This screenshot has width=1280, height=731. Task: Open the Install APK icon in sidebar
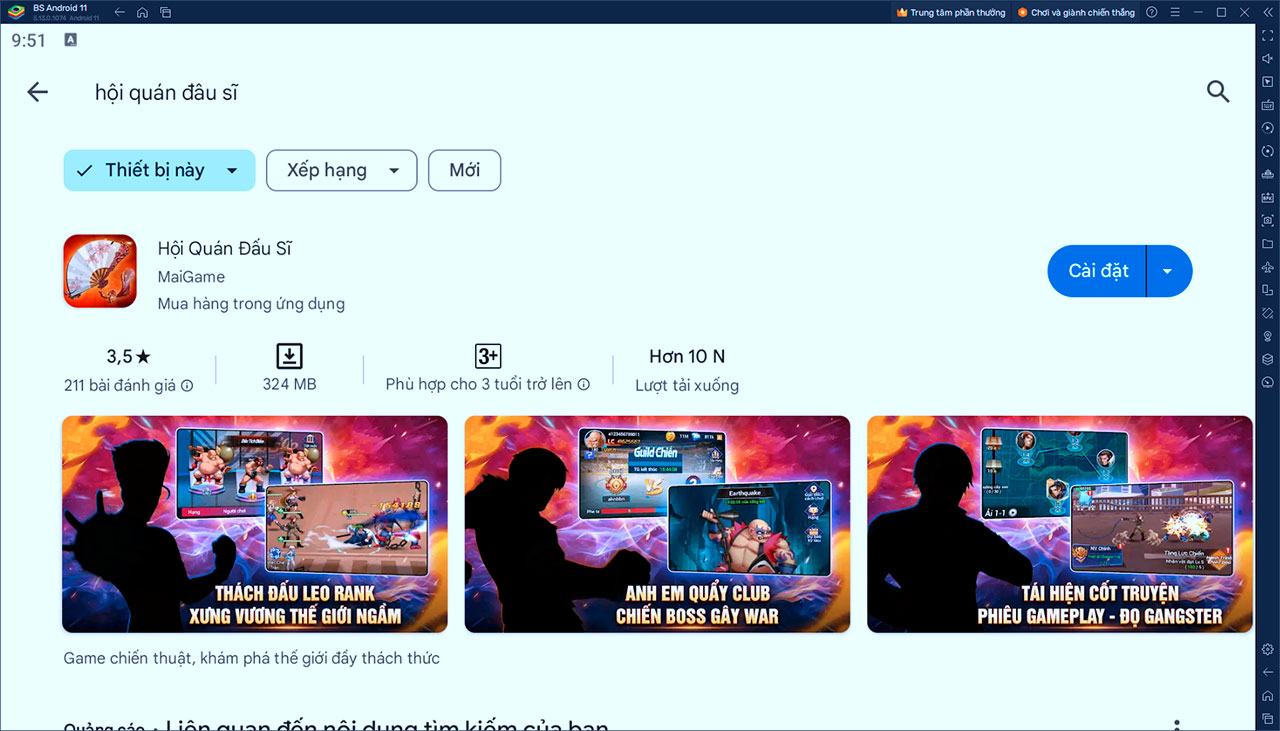1267,197
